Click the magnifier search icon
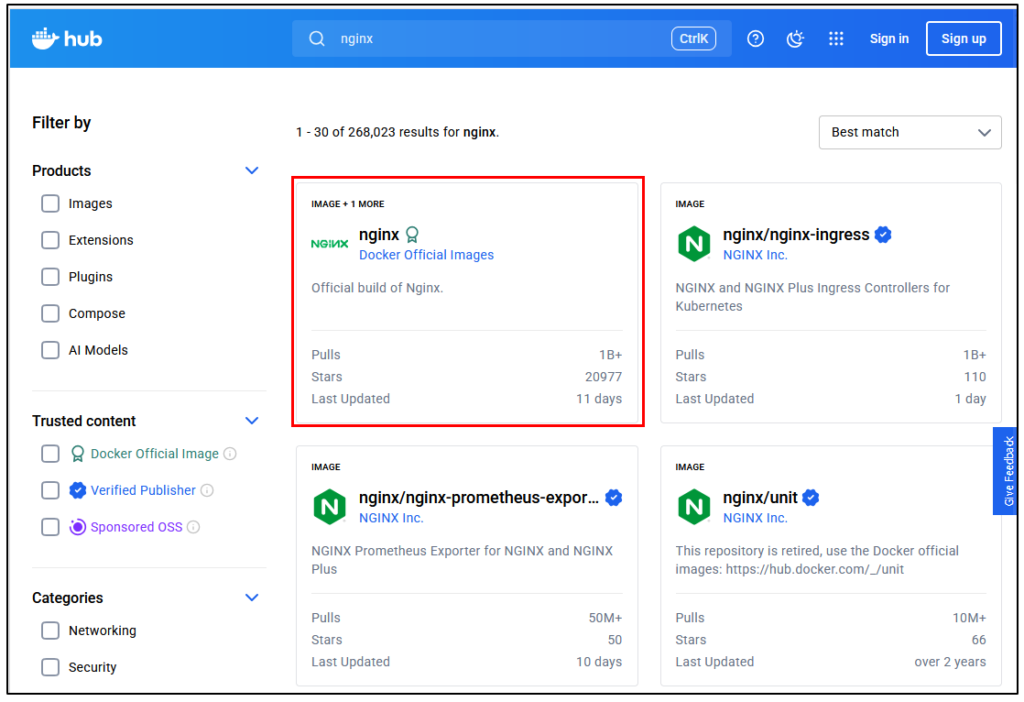 (x=317, y=39)
